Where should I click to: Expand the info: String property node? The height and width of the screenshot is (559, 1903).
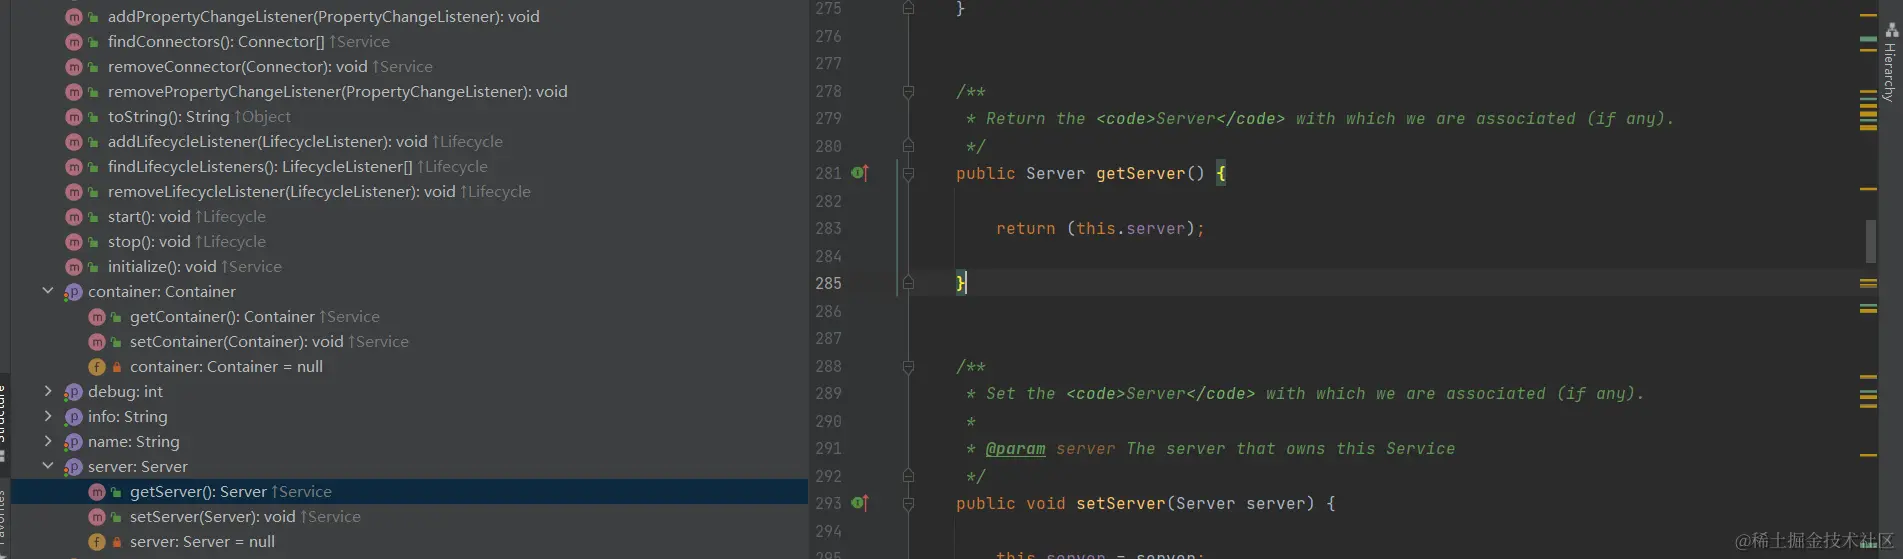tap(47, 416)
